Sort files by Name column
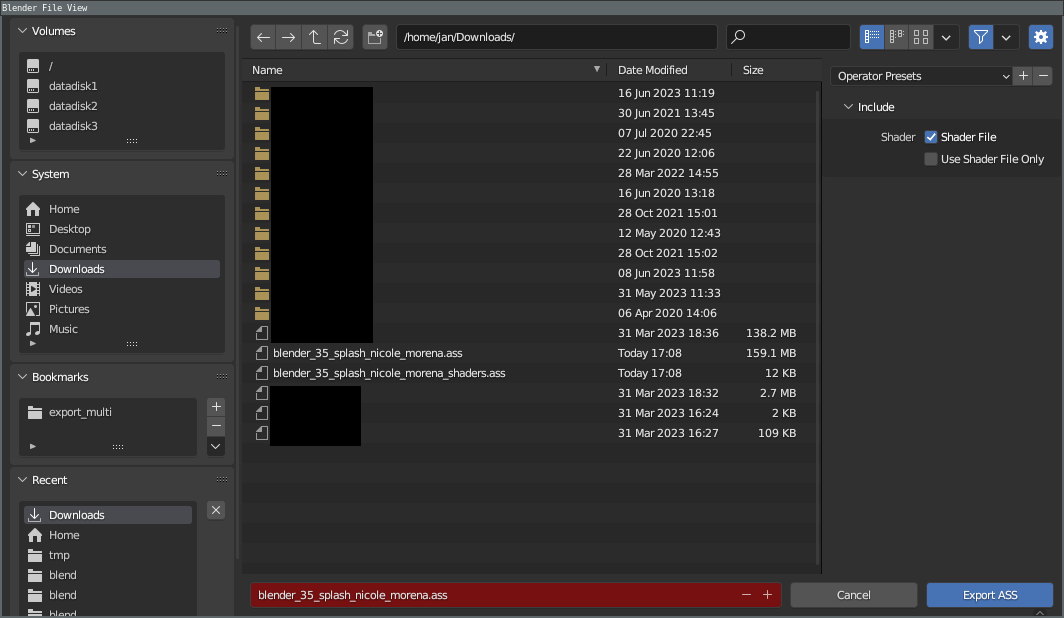 [x=425, y=70]
